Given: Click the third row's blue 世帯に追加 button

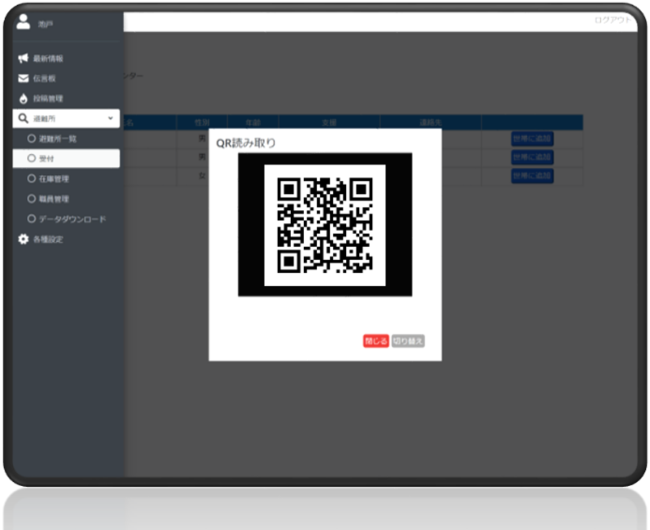Looking at the screenshot, I should point(532,175).
